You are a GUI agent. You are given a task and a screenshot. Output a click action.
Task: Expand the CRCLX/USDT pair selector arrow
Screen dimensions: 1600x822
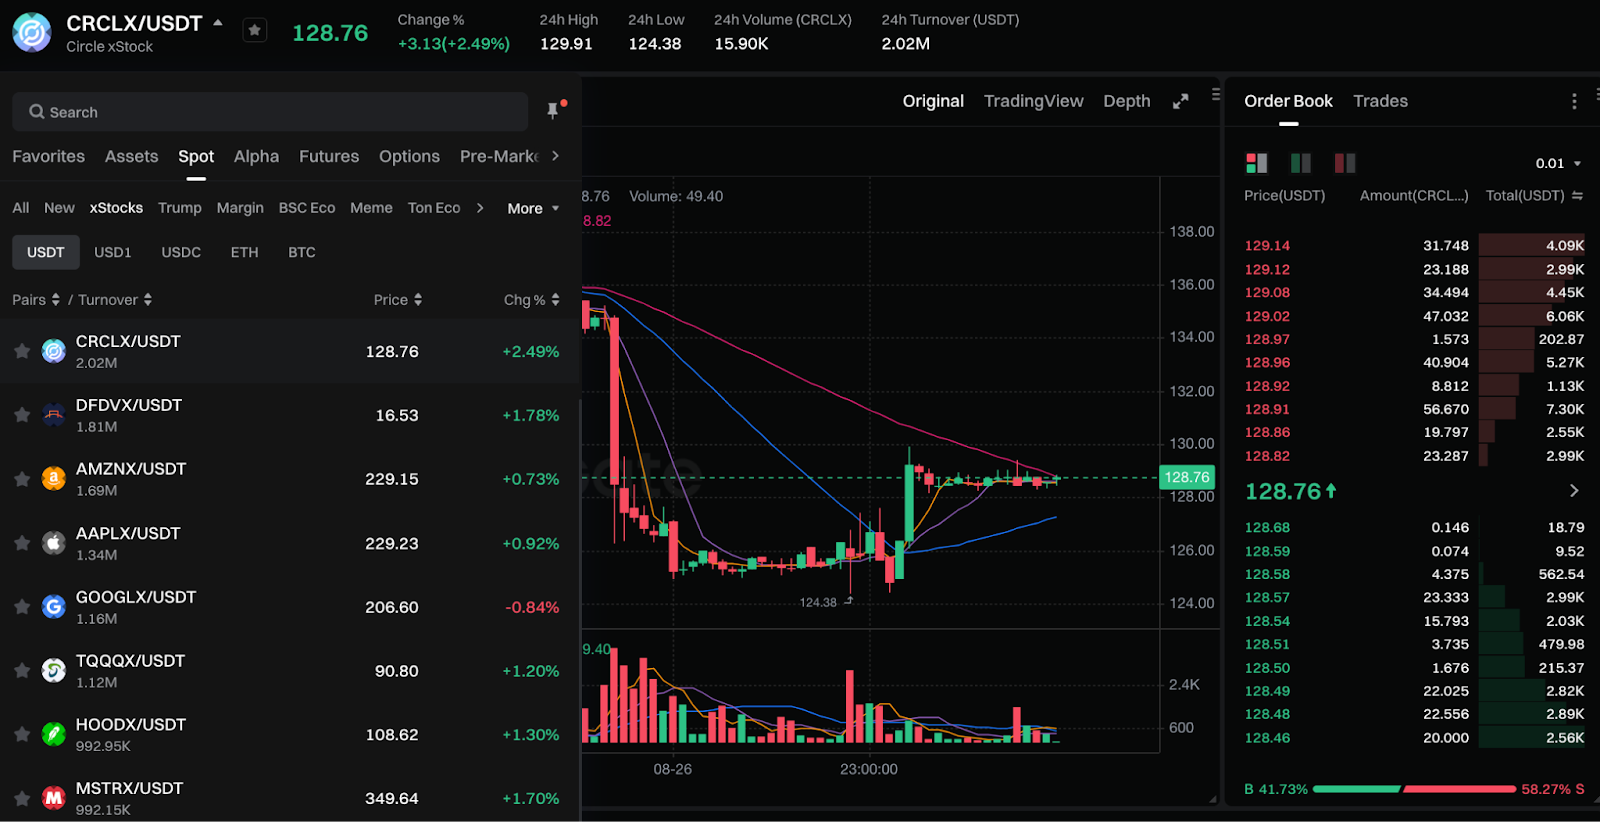click(217, 22)
